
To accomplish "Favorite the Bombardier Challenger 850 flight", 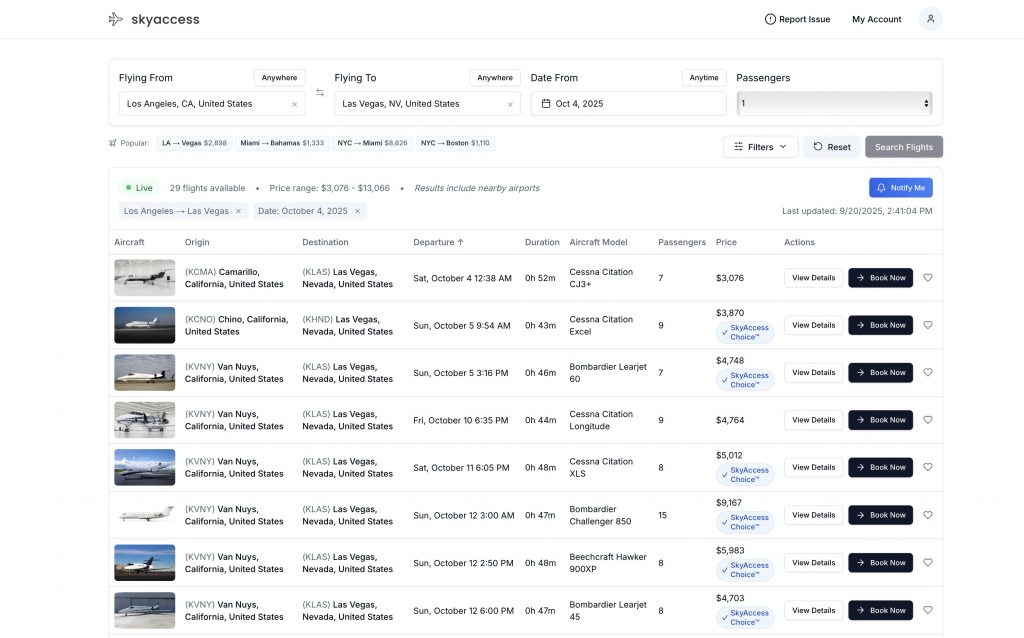I will pyautogui.click(x=928, y=515).
